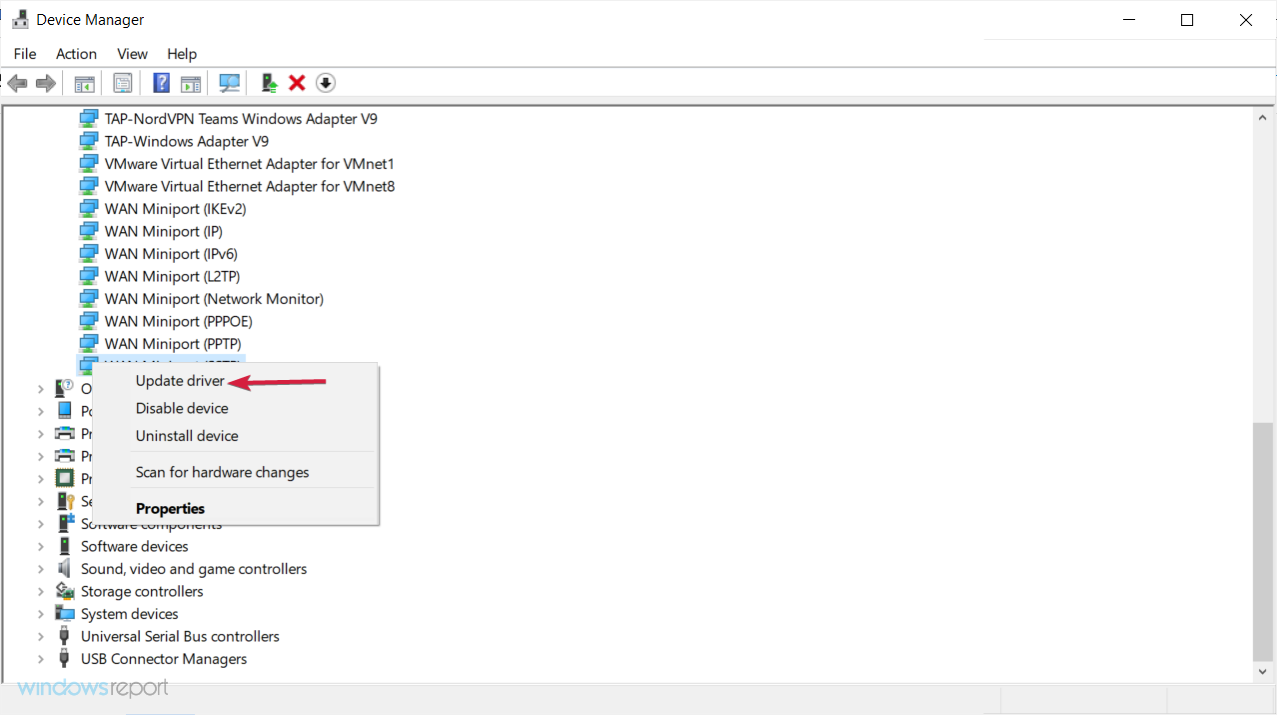Select the WAN Miniport (IKEv2) icon
1278x715 pixels.
pyautogui.click(x=89, y=209)
